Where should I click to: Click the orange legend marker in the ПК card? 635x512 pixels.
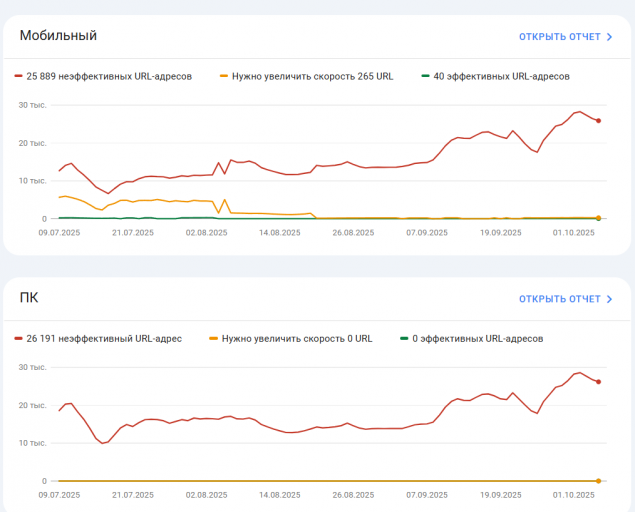214,339
